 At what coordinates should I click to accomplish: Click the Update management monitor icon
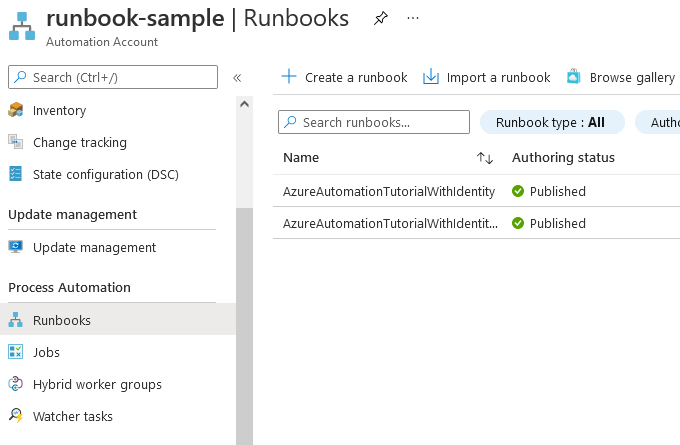coord(16,247)
